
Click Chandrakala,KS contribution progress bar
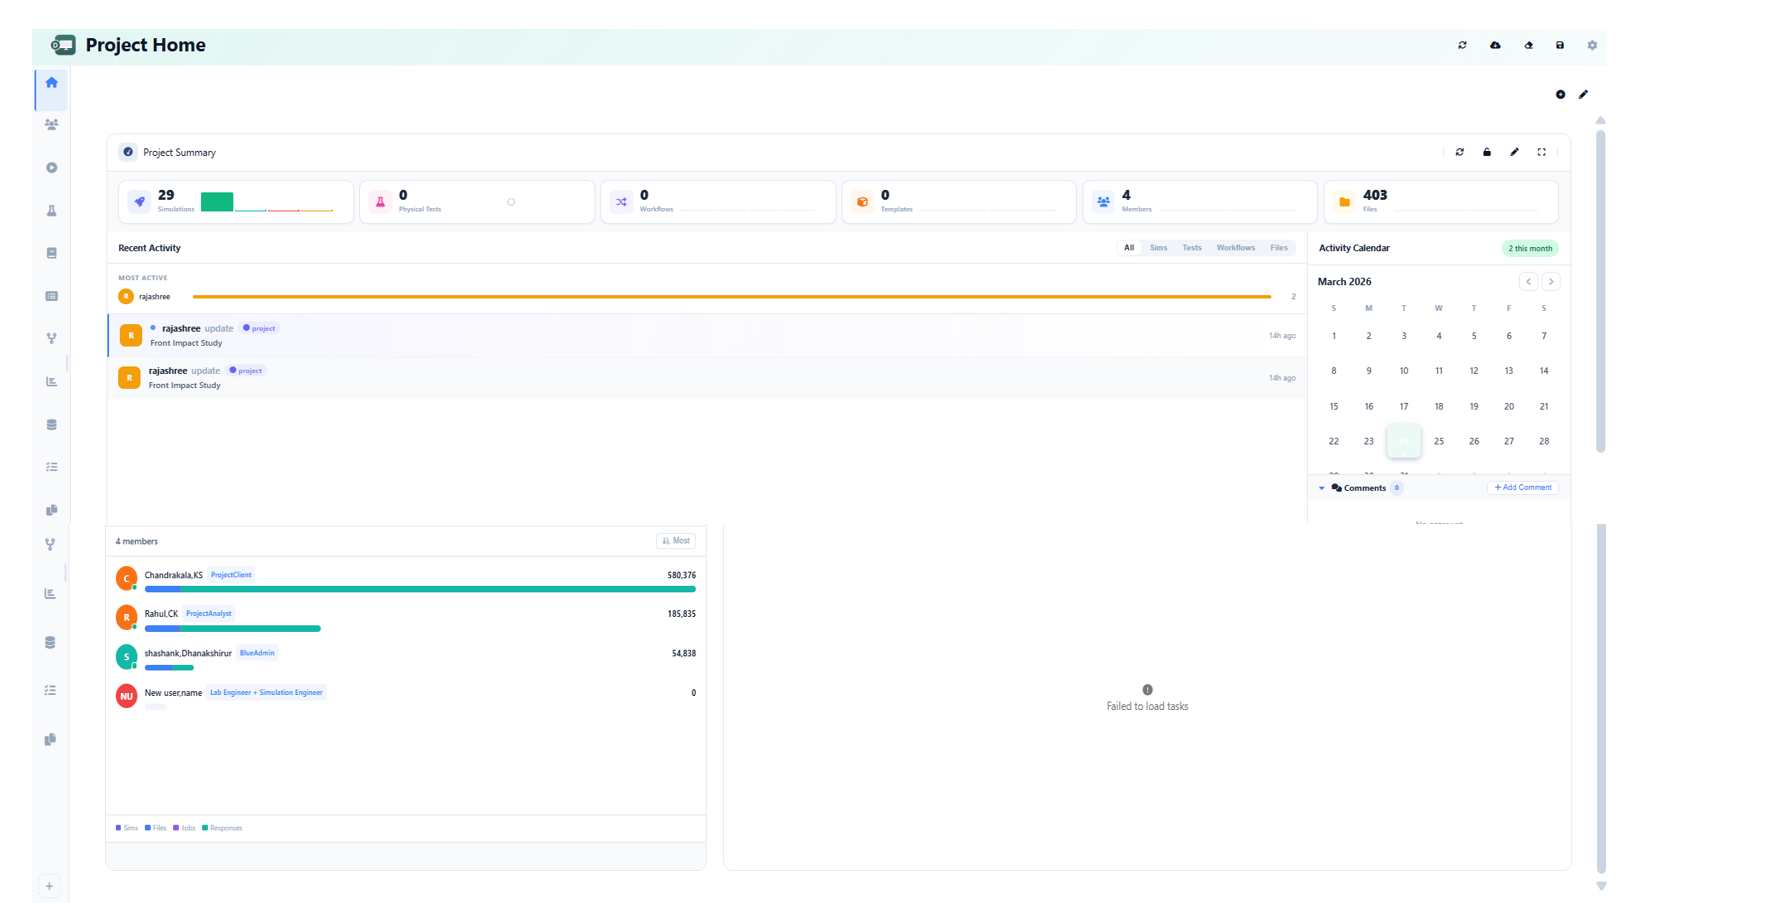(x=420, y=589)
